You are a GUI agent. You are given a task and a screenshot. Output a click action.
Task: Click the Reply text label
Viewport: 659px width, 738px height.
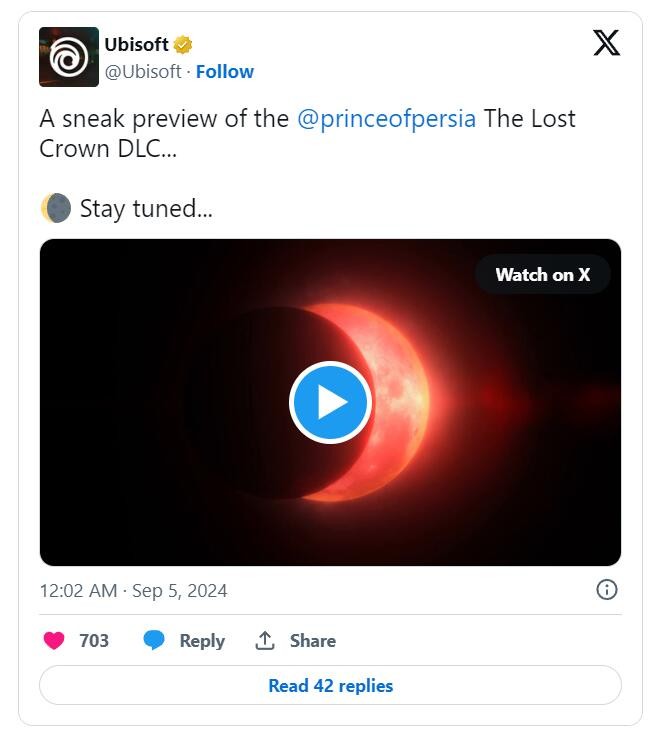pos(202,641)
